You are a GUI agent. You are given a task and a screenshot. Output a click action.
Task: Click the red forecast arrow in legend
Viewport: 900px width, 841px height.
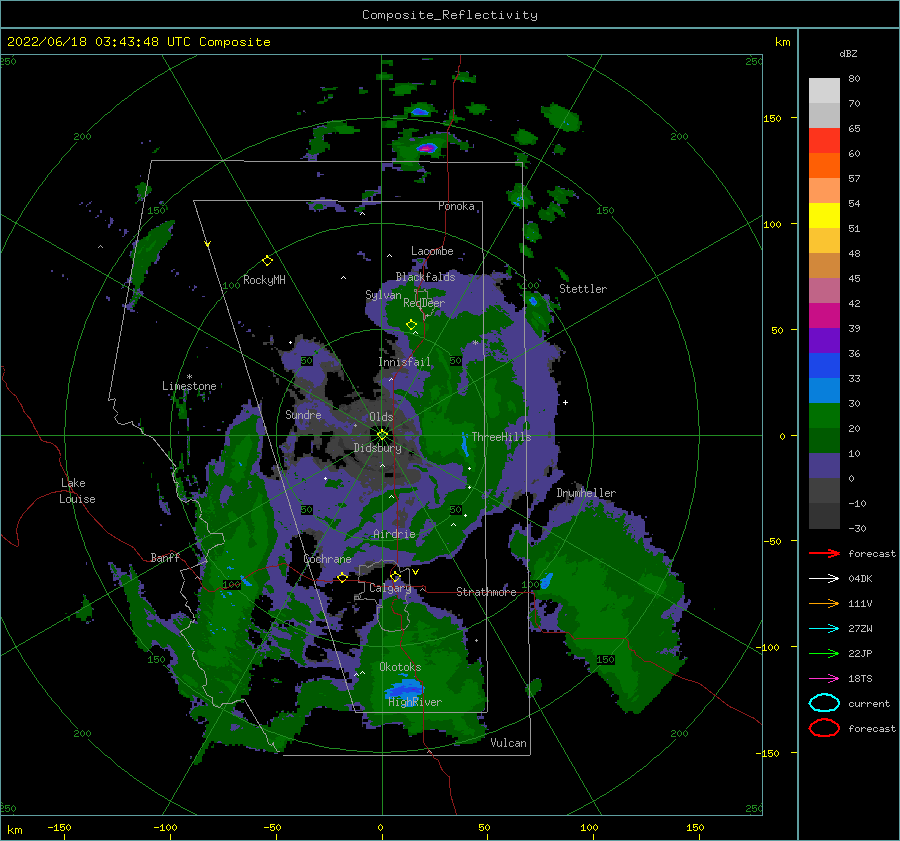pos(824,553)
